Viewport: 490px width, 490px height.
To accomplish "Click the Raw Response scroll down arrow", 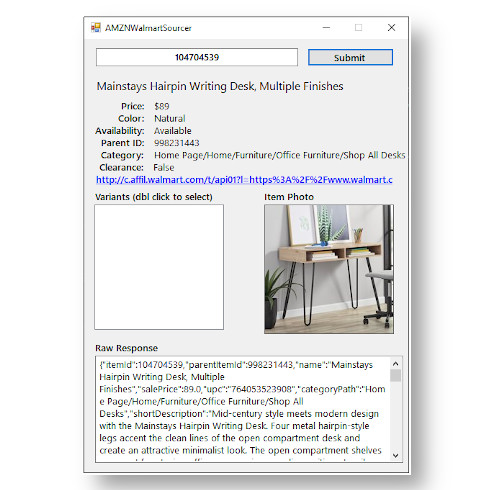I will coord(396,455).
